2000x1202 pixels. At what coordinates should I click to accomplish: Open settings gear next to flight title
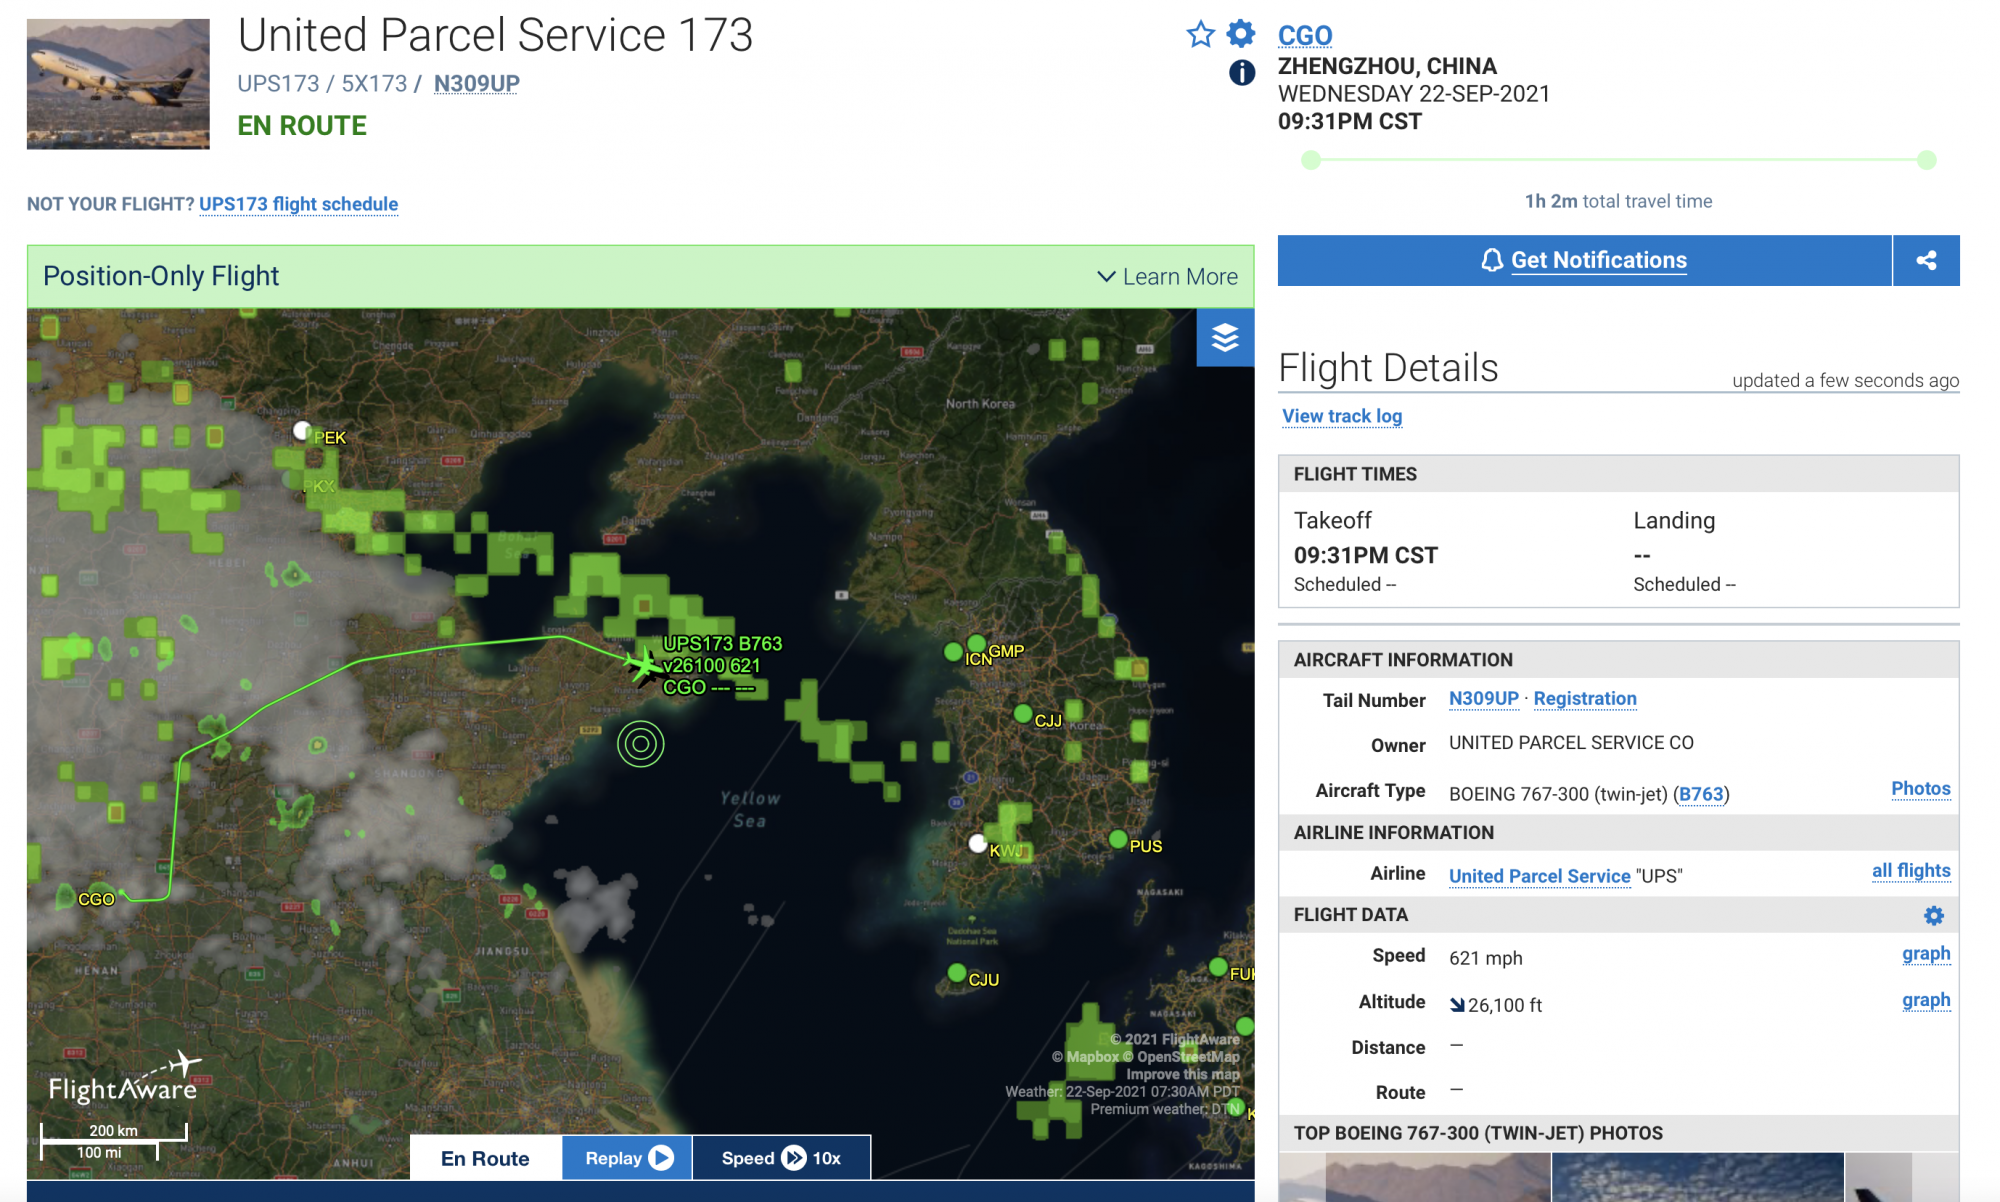[x=1241, y=33]
